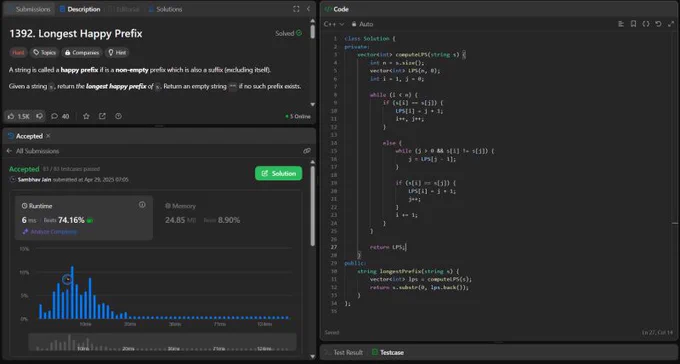Click the Ln 27, Col 14 status
This screenshot has width=680, height=364.
[x=657, y=332]
